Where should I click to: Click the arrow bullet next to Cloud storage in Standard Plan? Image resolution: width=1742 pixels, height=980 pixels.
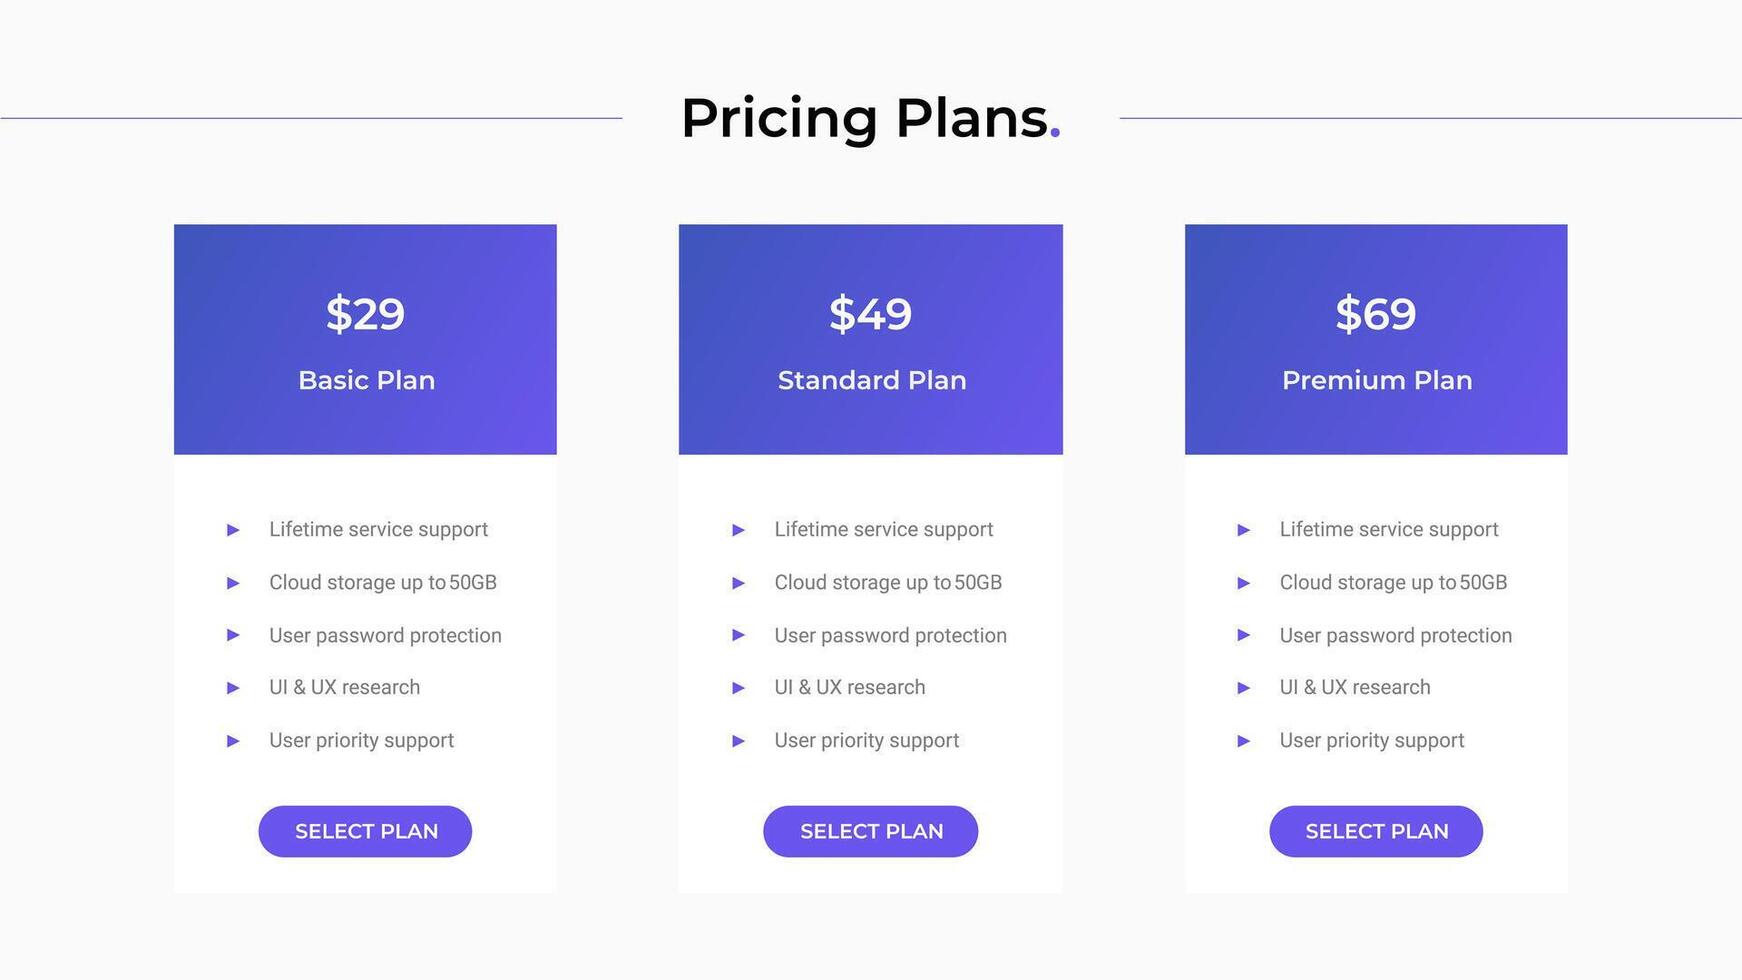740,583
